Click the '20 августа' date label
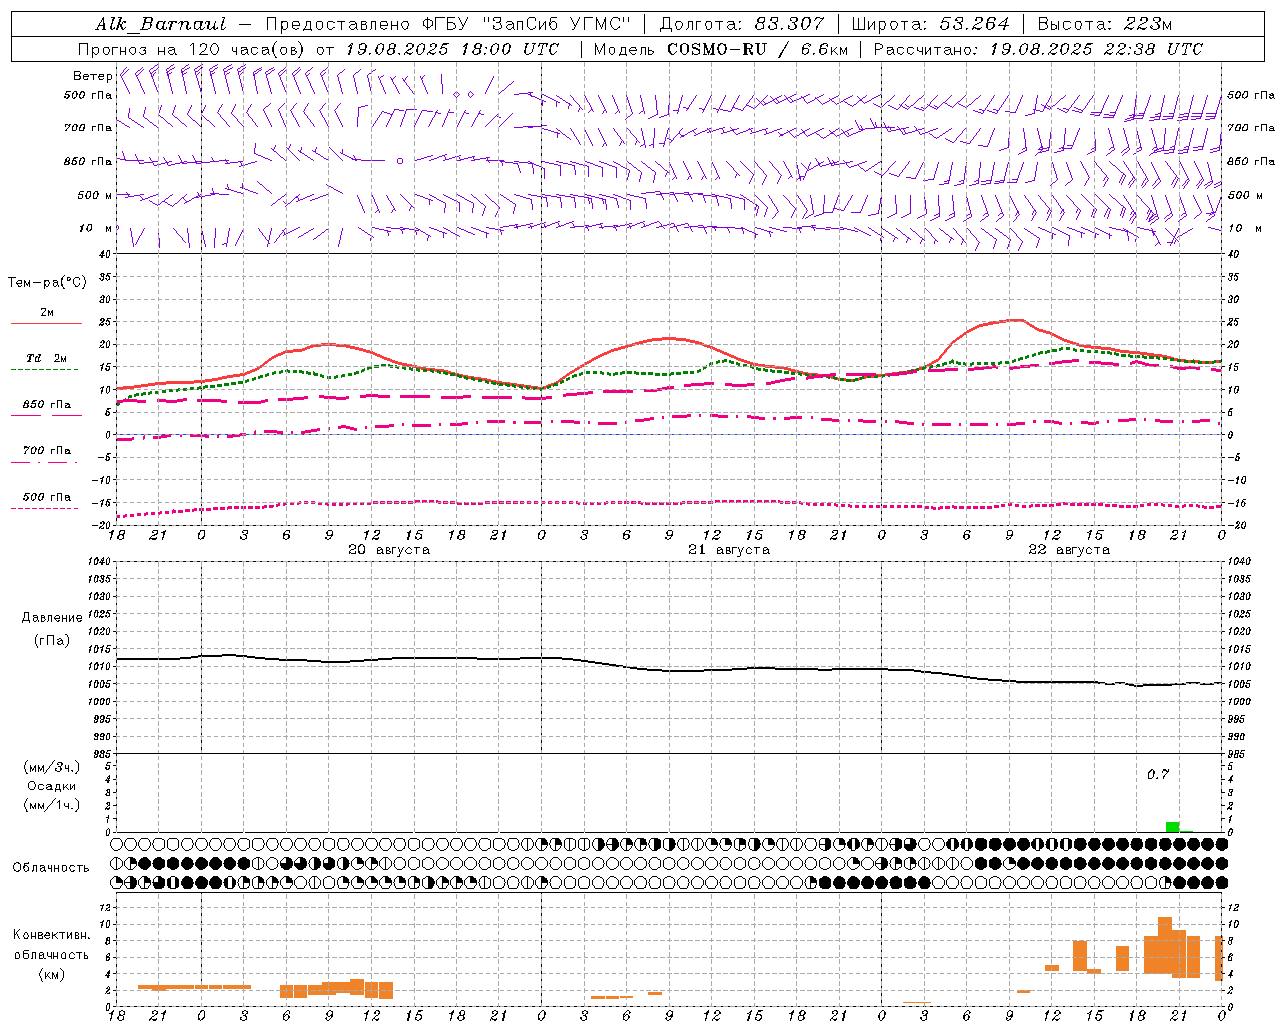The width and height of the screenshot is (1280, 1024). pyautogui.click(x=389, y=550)
